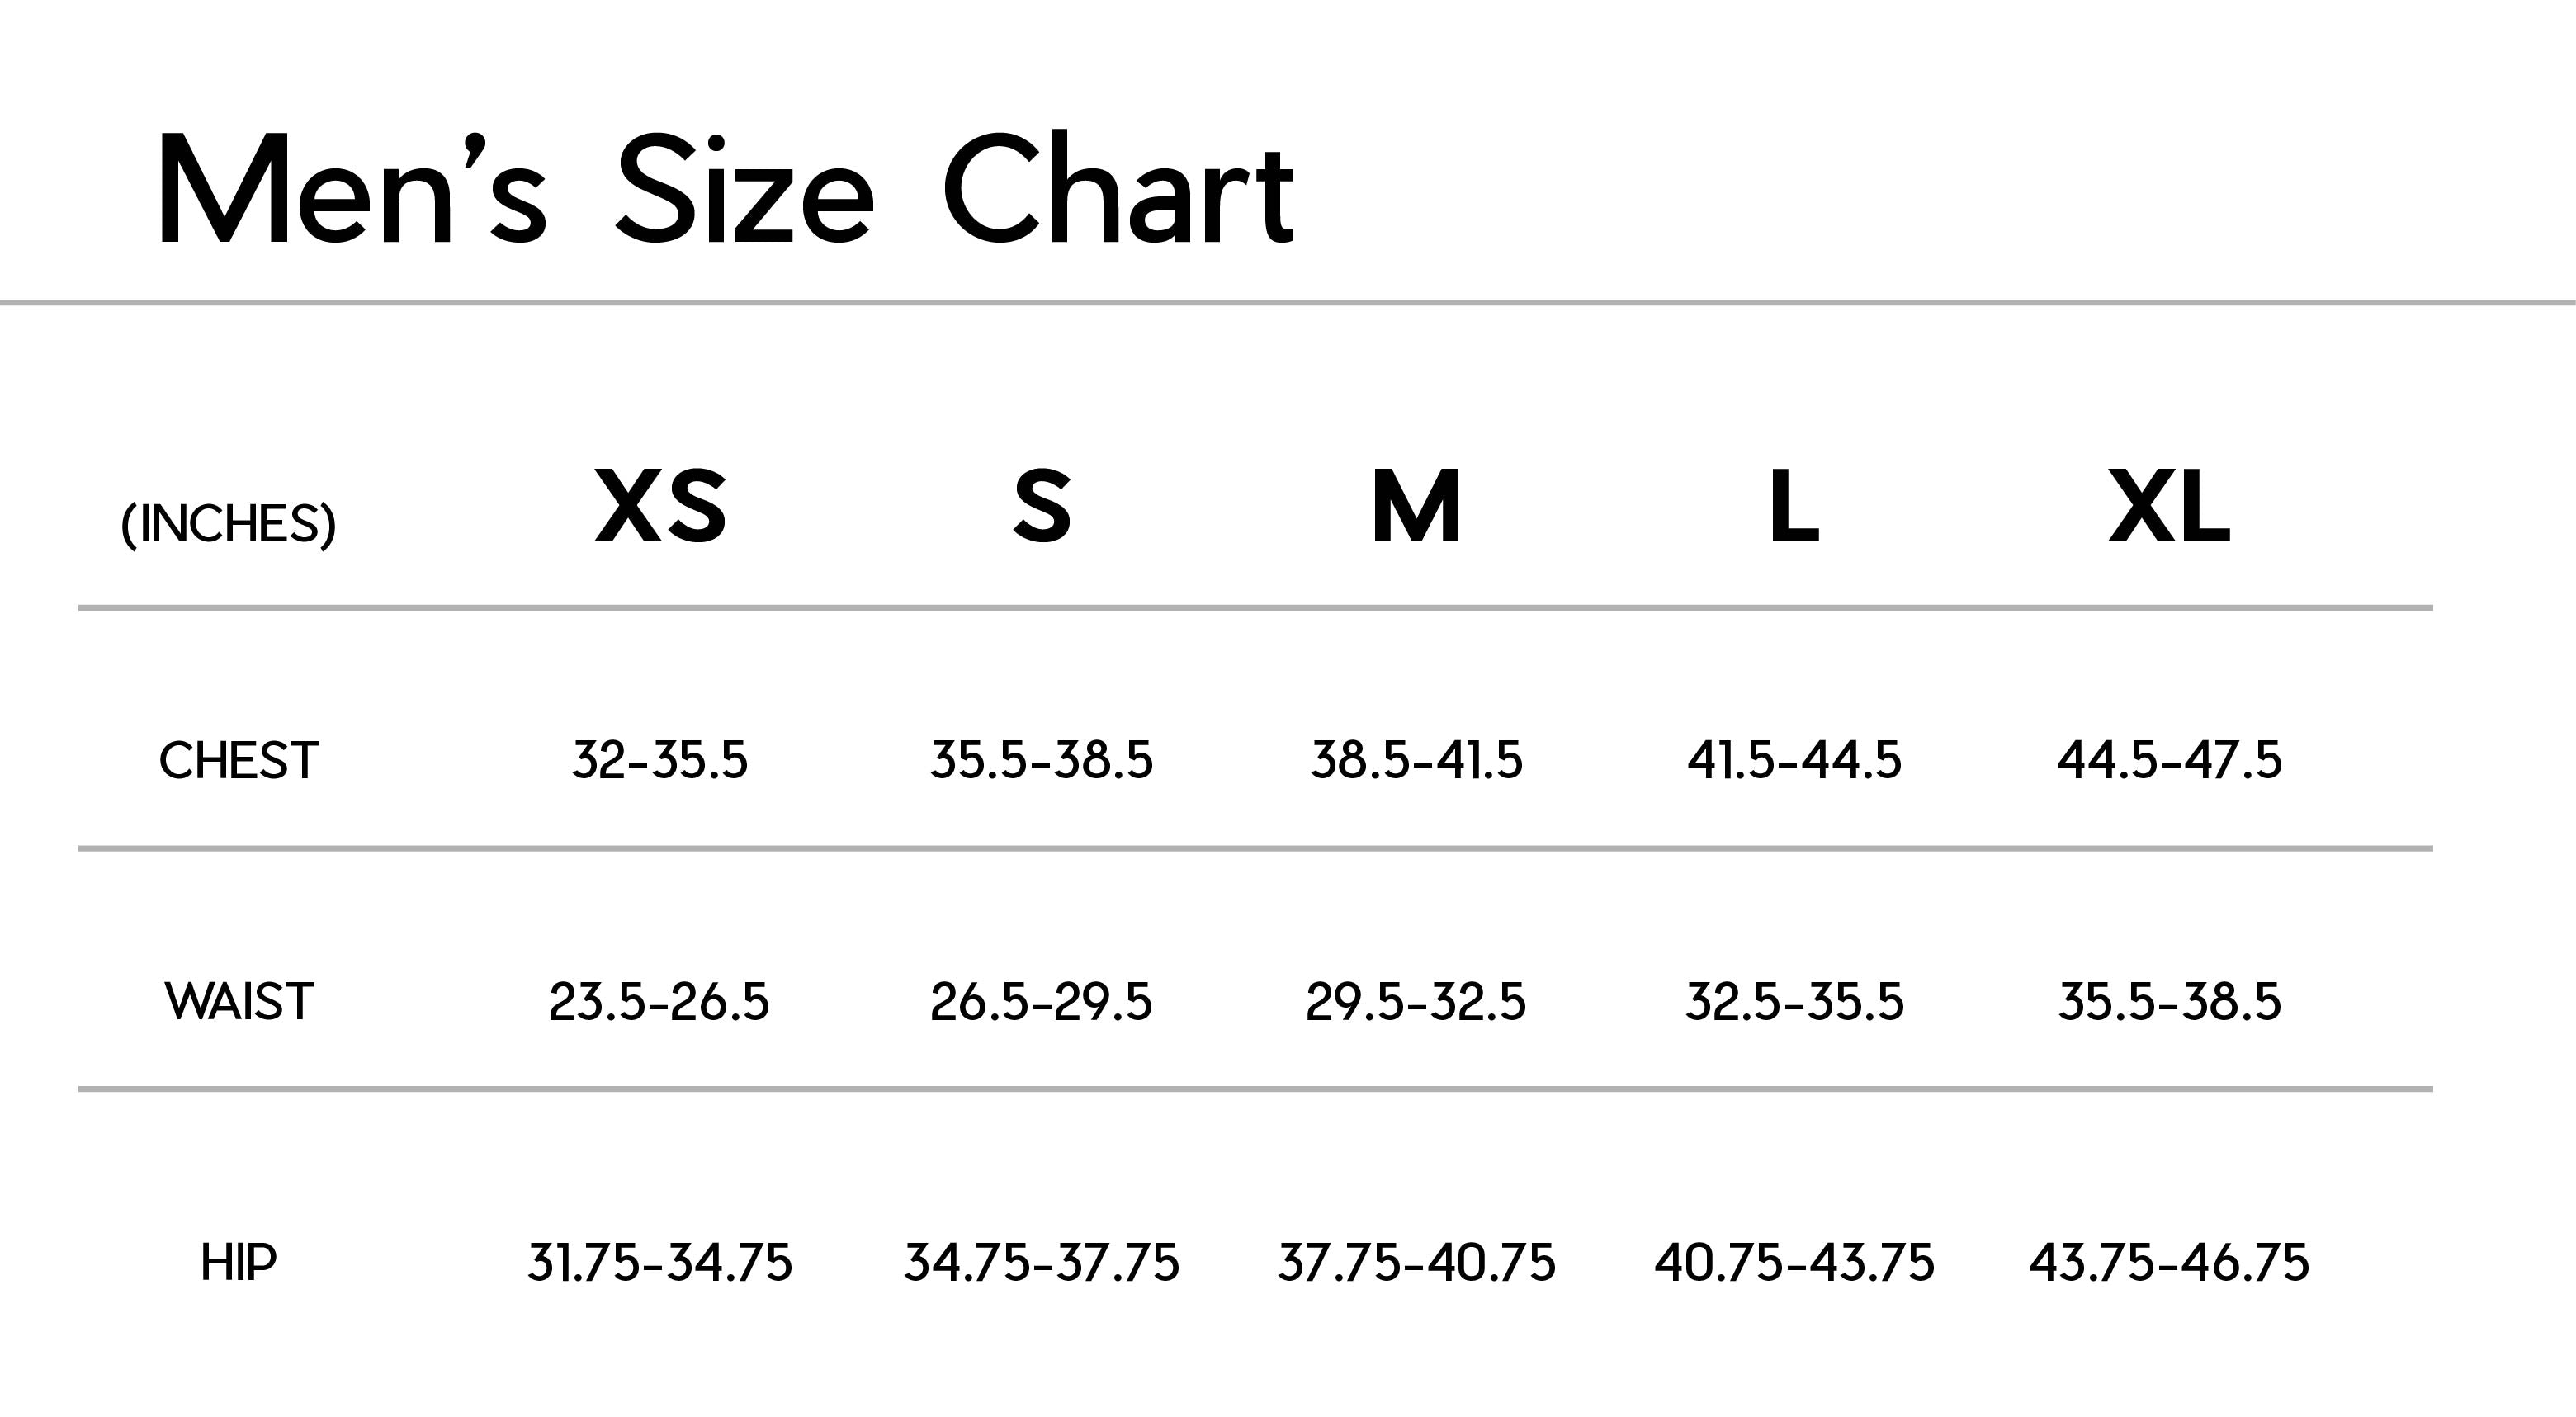Viewport: 2576px width, 1417px height.
Task: Select the XS size column header
Action: tap(660, 507)
